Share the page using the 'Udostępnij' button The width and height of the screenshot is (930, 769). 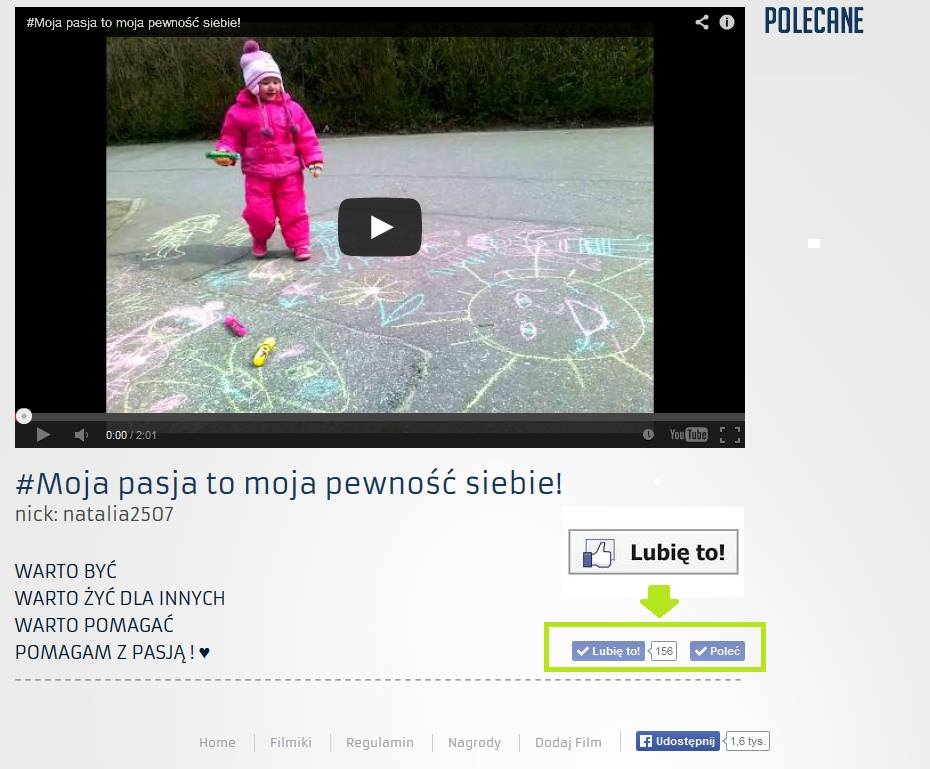click(677, 741)
